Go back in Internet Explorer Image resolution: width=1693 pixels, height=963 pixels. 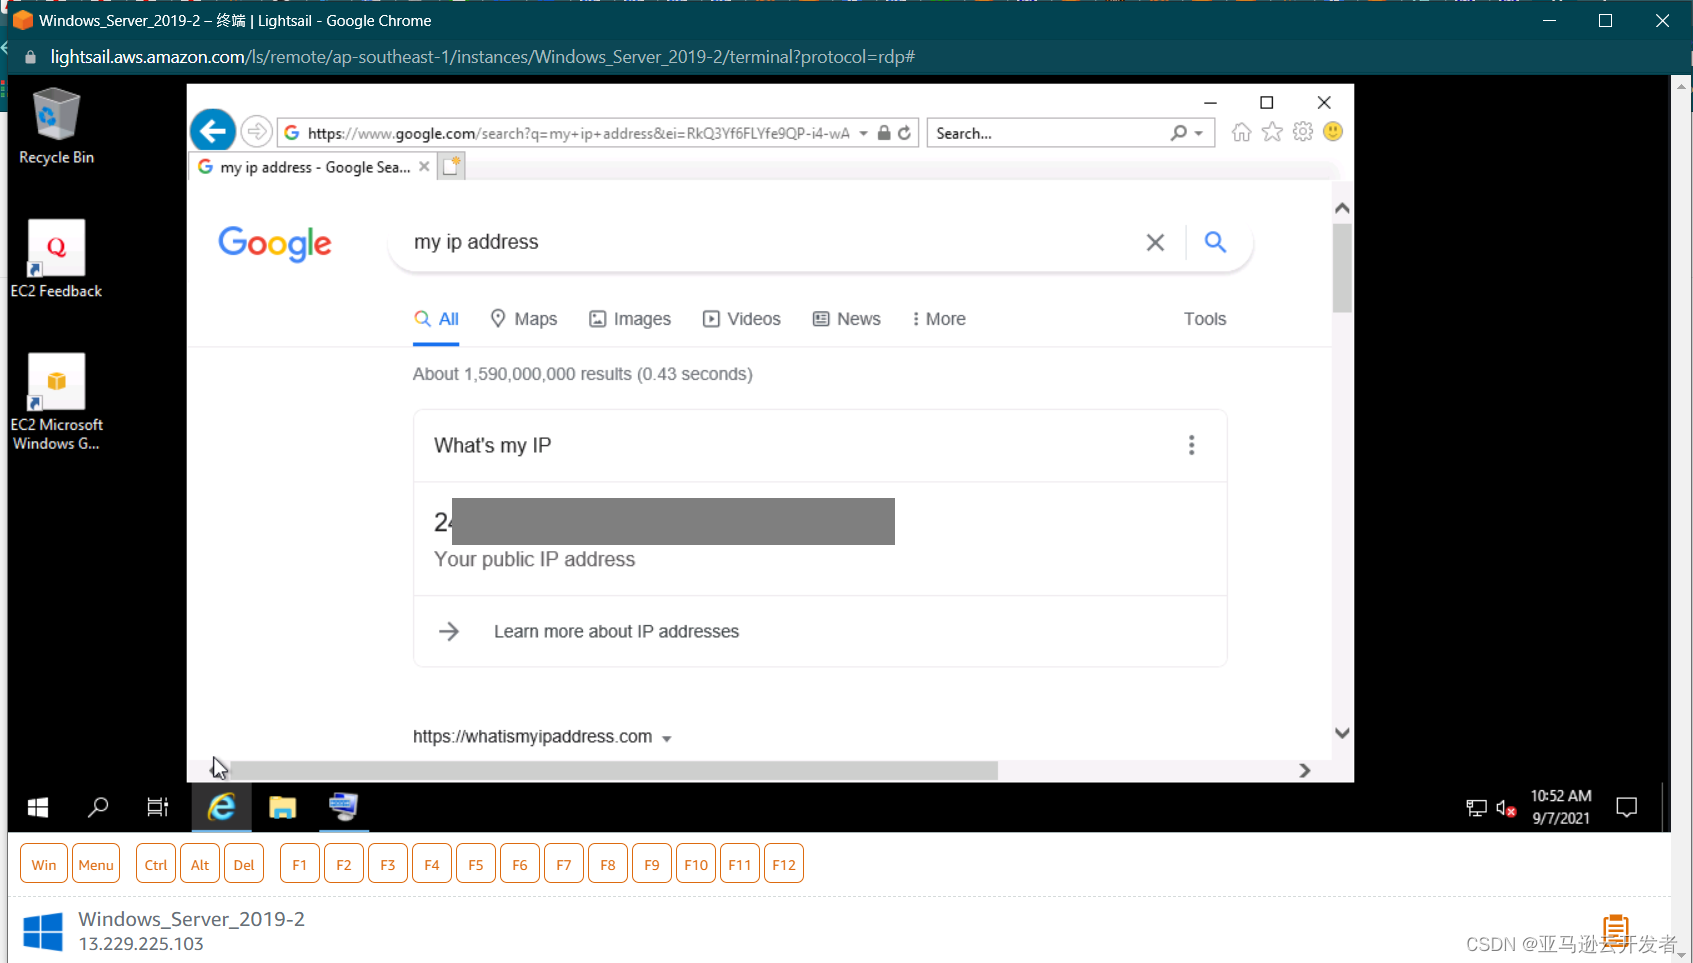click(x=213, y=131)
